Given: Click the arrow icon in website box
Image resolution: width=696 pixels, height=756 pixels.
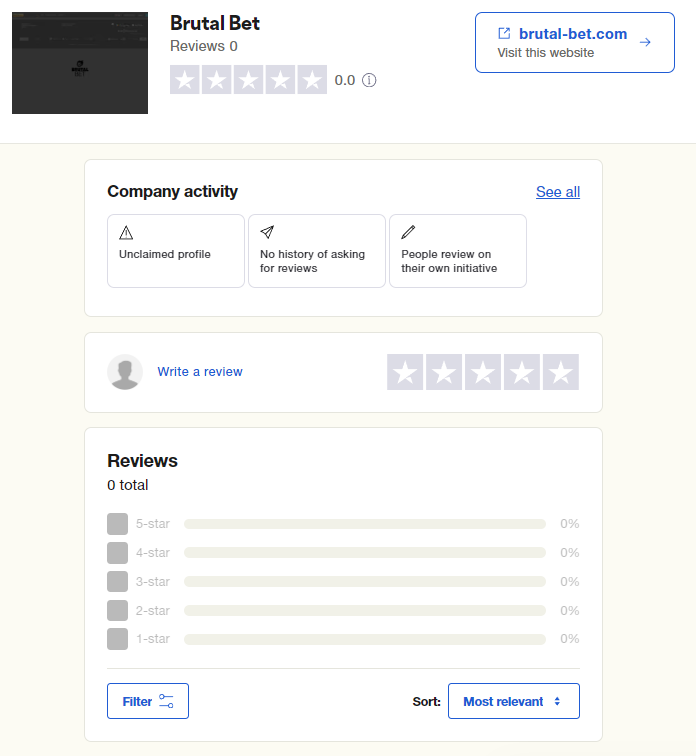Looking at the screenshot, I should click(x=645, y=42).
